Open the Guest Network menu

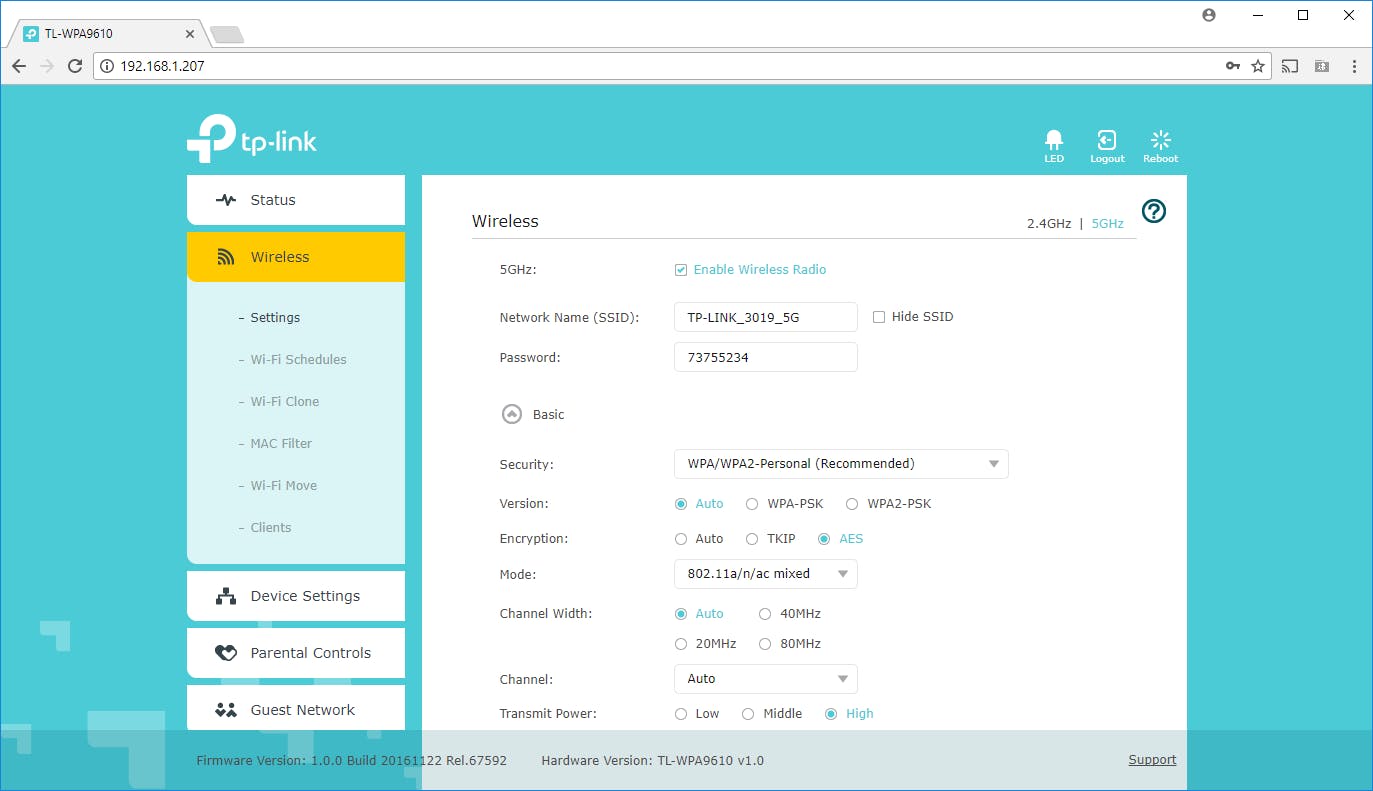pyautogui.click(x=296, y=708)
